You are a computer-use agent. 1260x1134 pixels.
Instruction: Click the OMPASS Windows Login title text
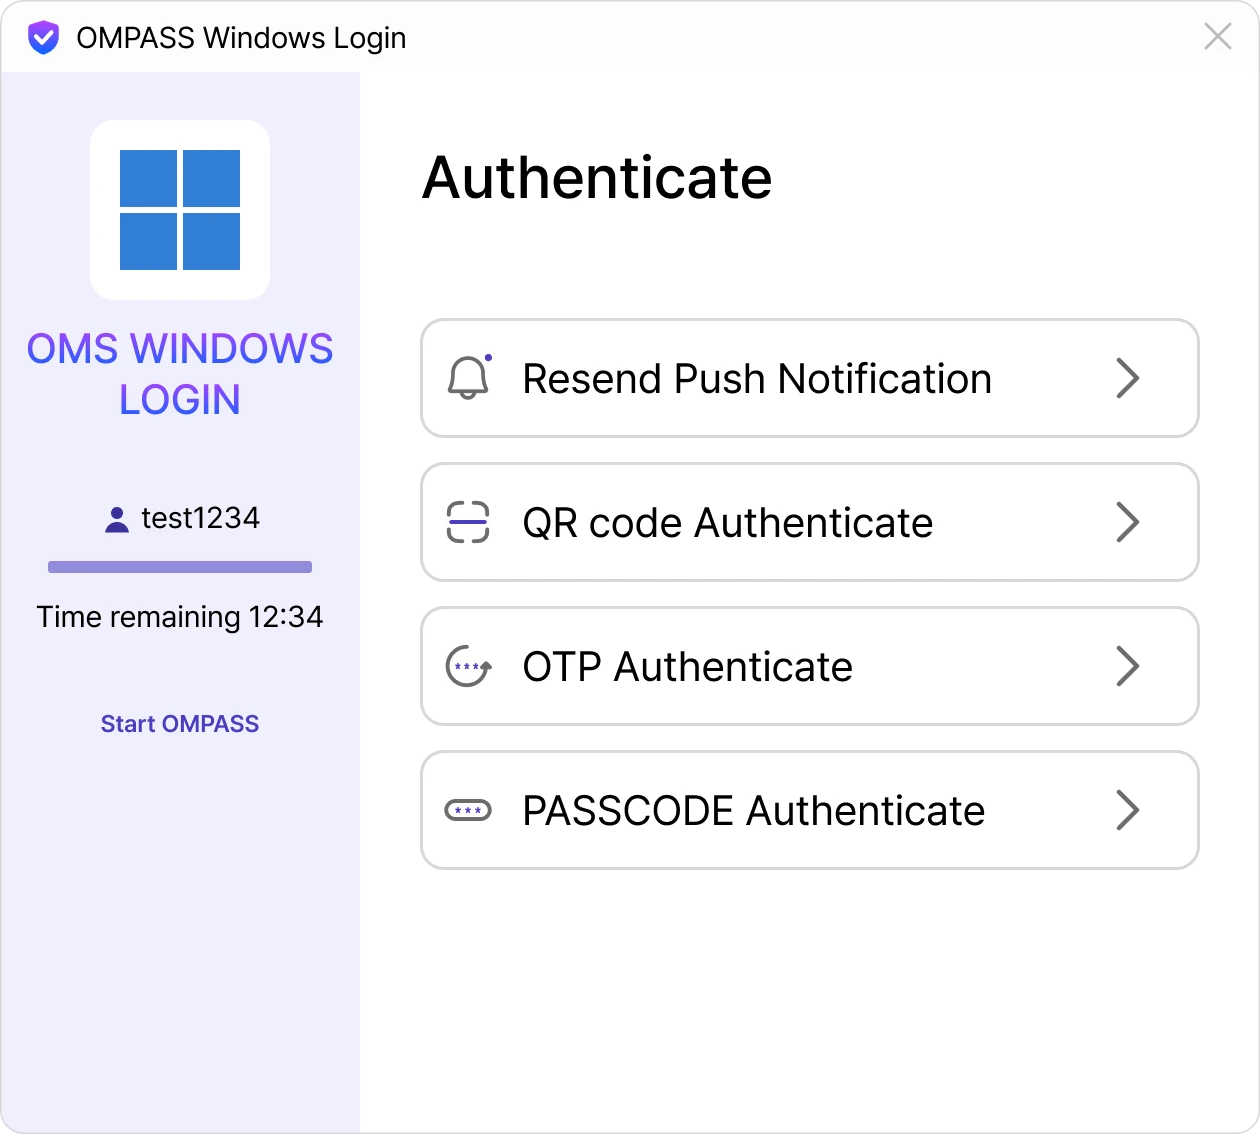[242, 38]
